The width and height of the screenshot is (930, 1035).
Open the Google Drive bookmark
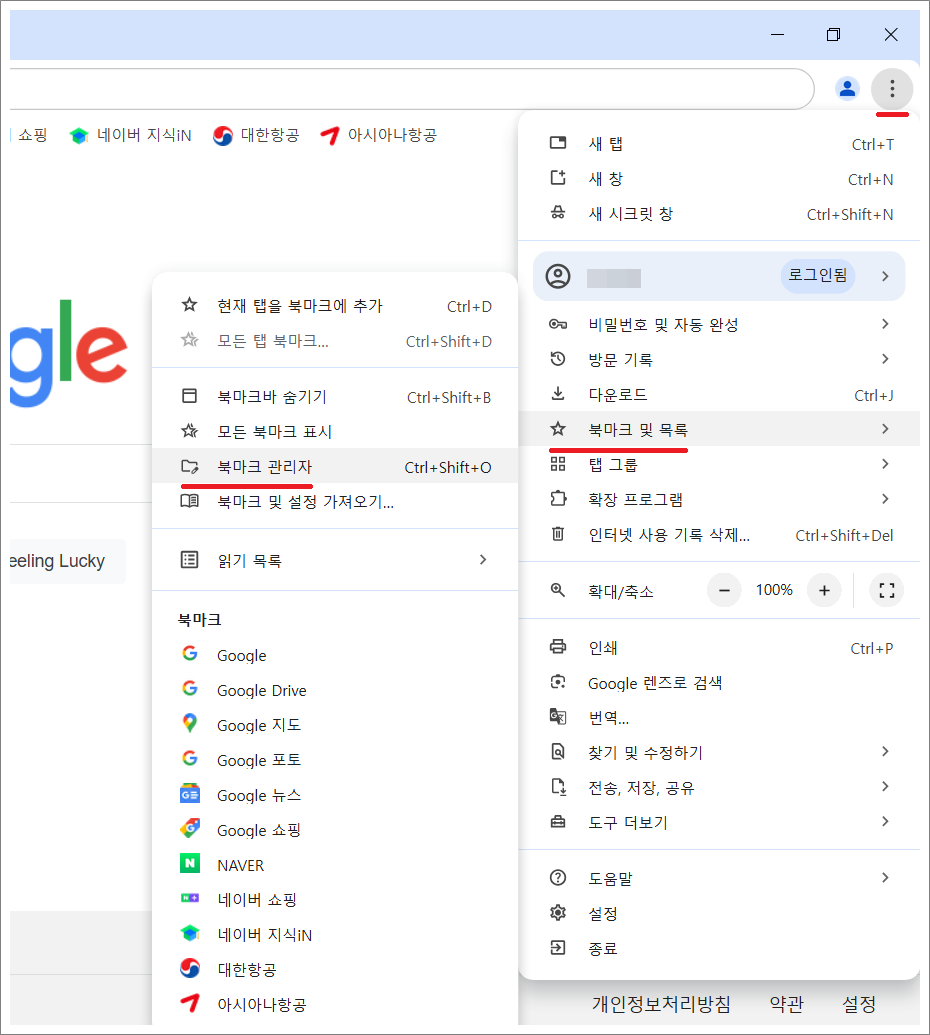coord(260,689)
